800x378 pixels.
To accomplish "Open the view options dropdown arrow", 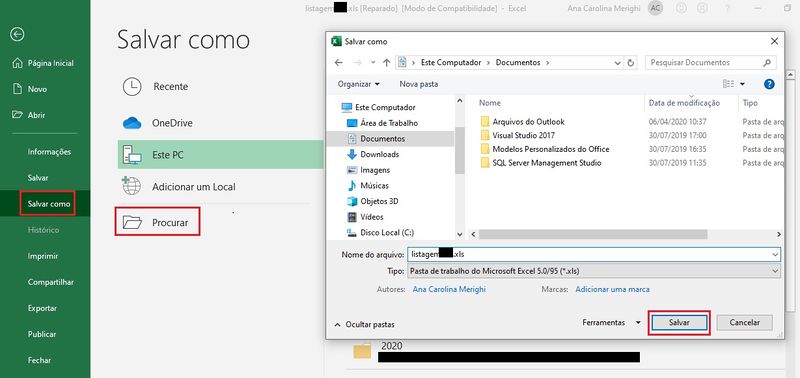I will 742,84.
